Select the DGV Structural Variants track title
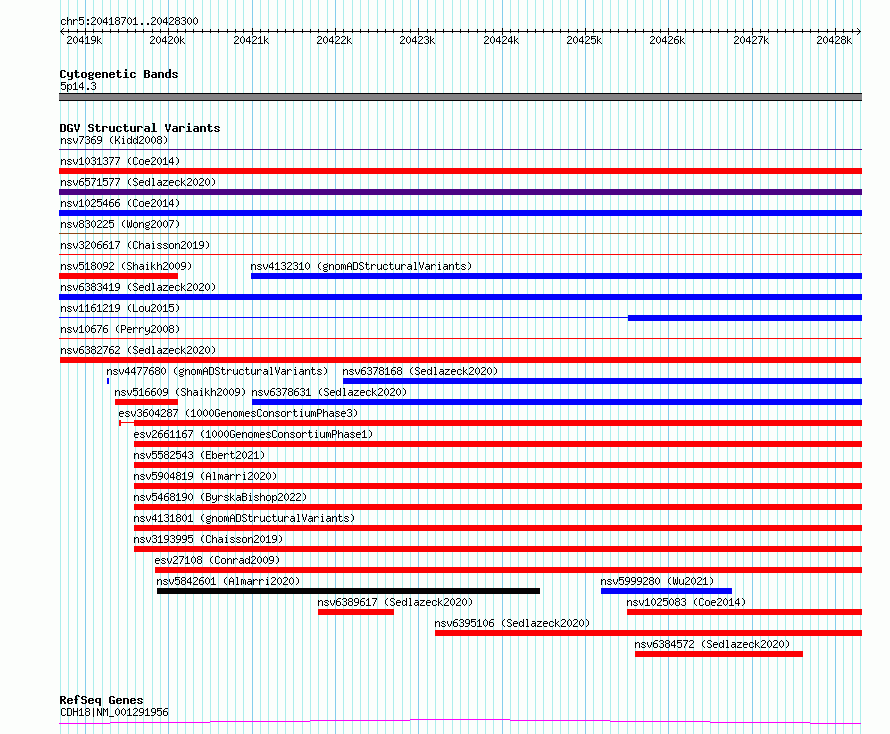This screenshot has height=734, width=890. 140,128
